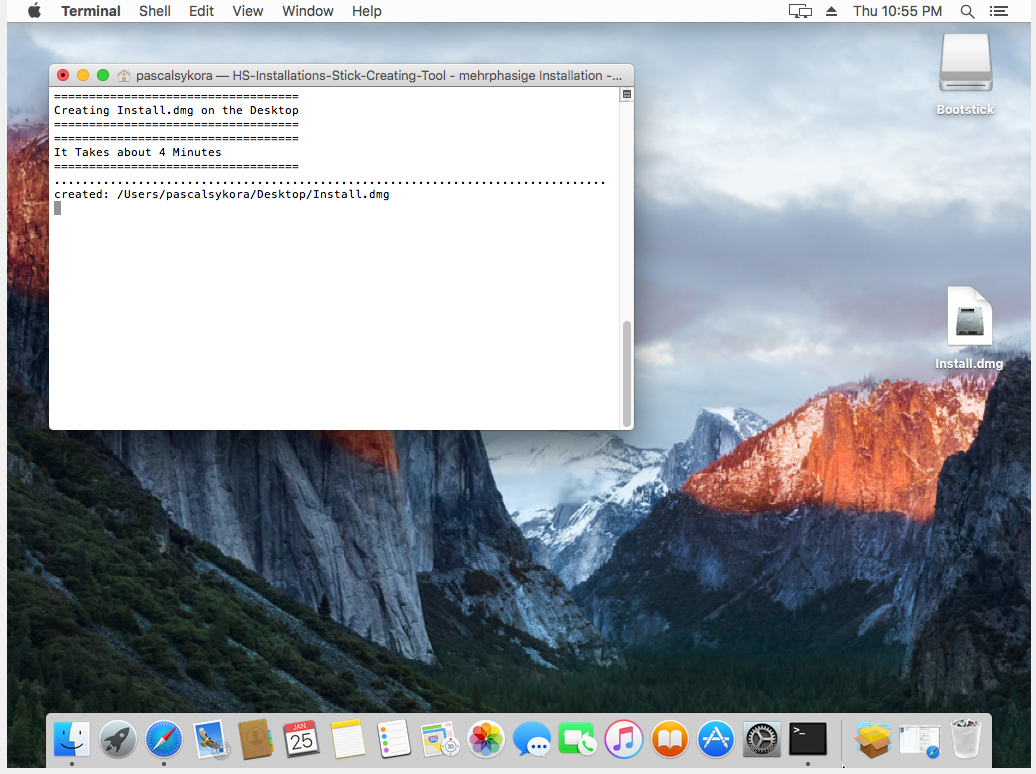Viewport: 1036px width, 774px height.
Task: Open the Terminal application menu
Action: pos(91,11)
